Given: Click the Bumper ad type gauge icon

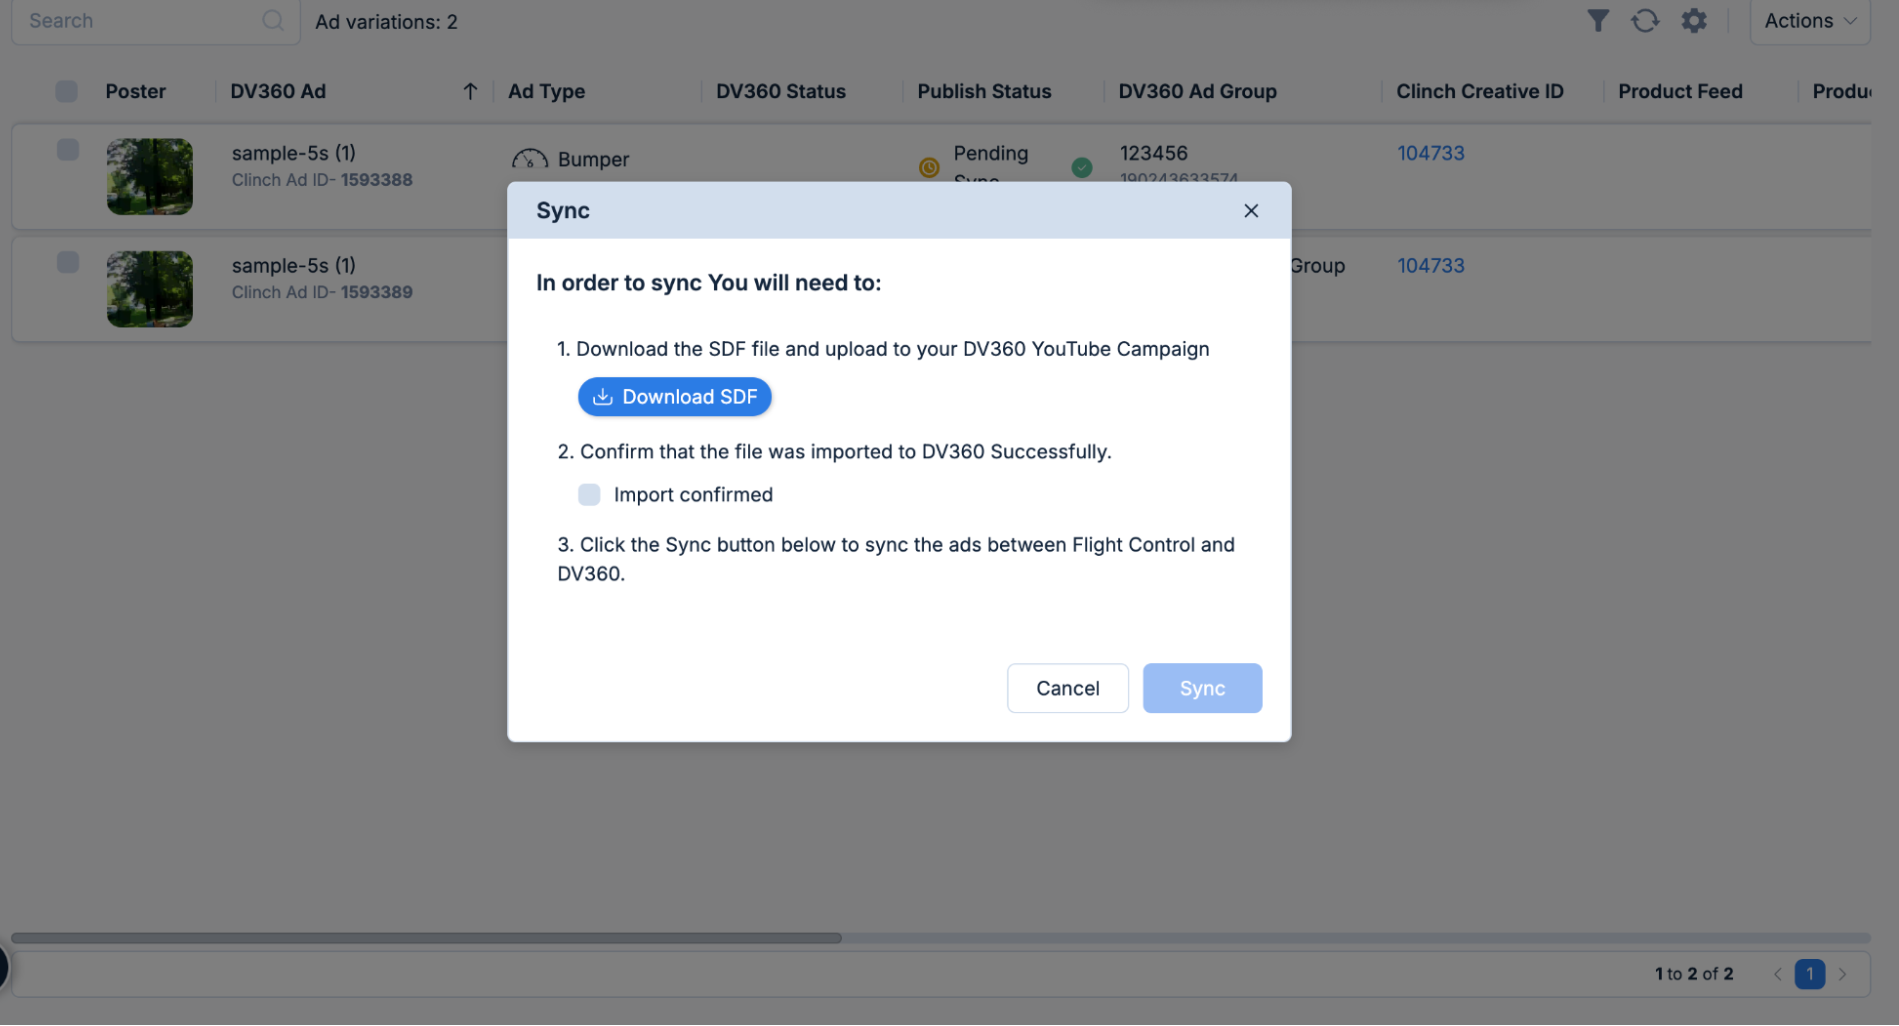Looking at the screenshot, I should click(x=529, y=159).
